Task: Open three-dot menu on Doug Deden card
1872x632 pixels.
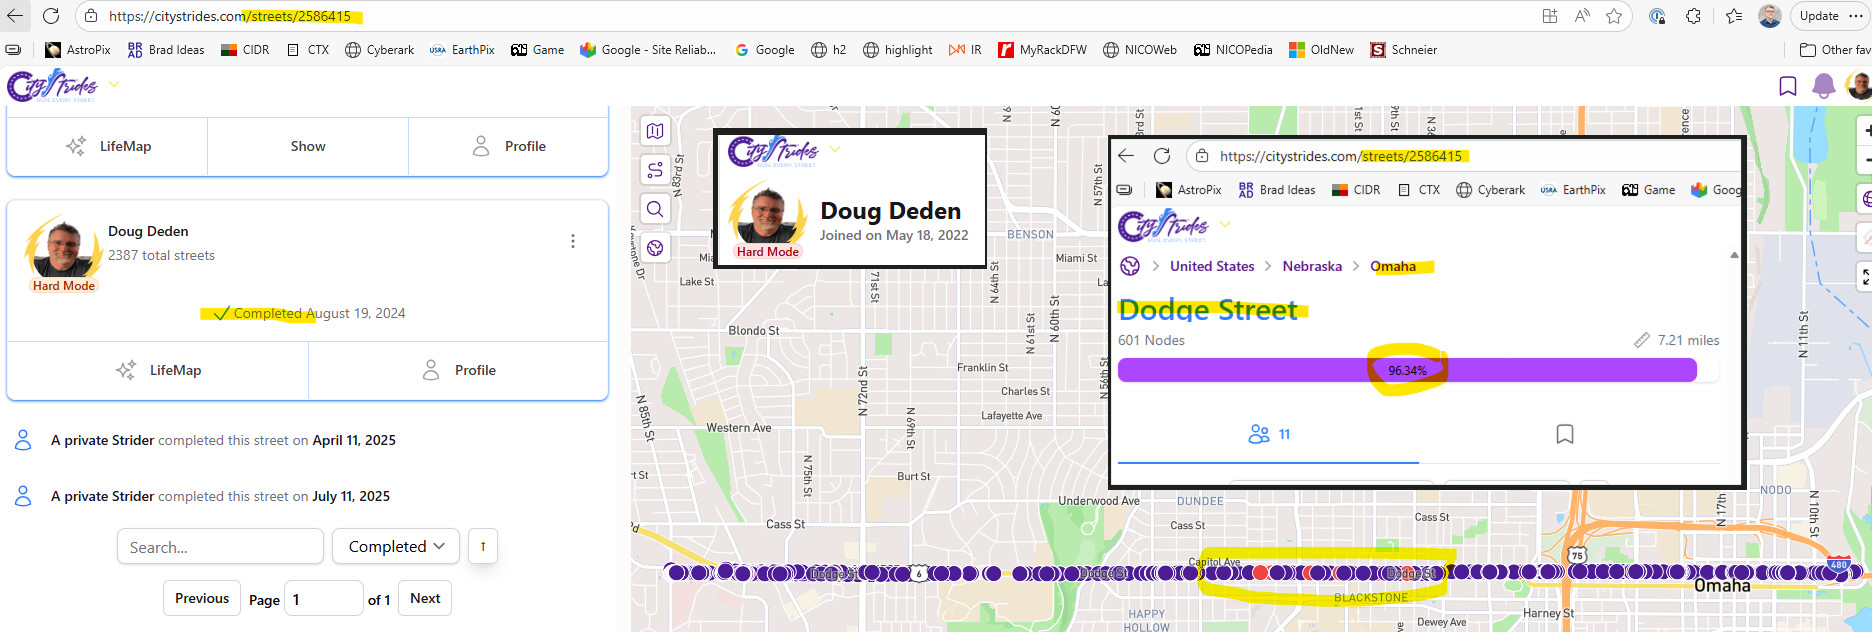Action: click(x=572, y=241)
